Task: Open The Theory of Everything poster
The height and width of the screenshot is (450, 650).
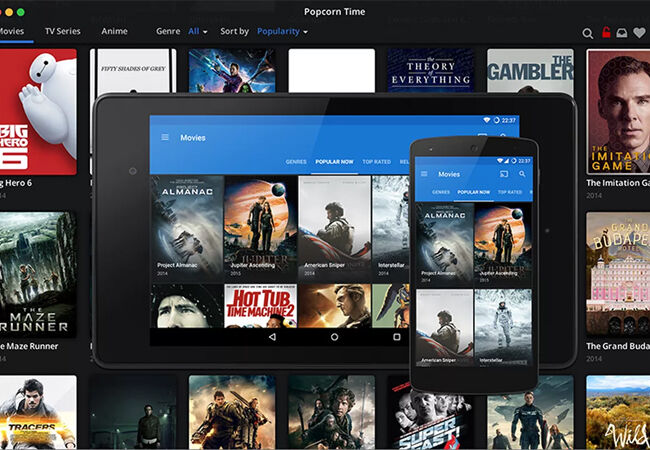Action: click(x=431, y=70)
